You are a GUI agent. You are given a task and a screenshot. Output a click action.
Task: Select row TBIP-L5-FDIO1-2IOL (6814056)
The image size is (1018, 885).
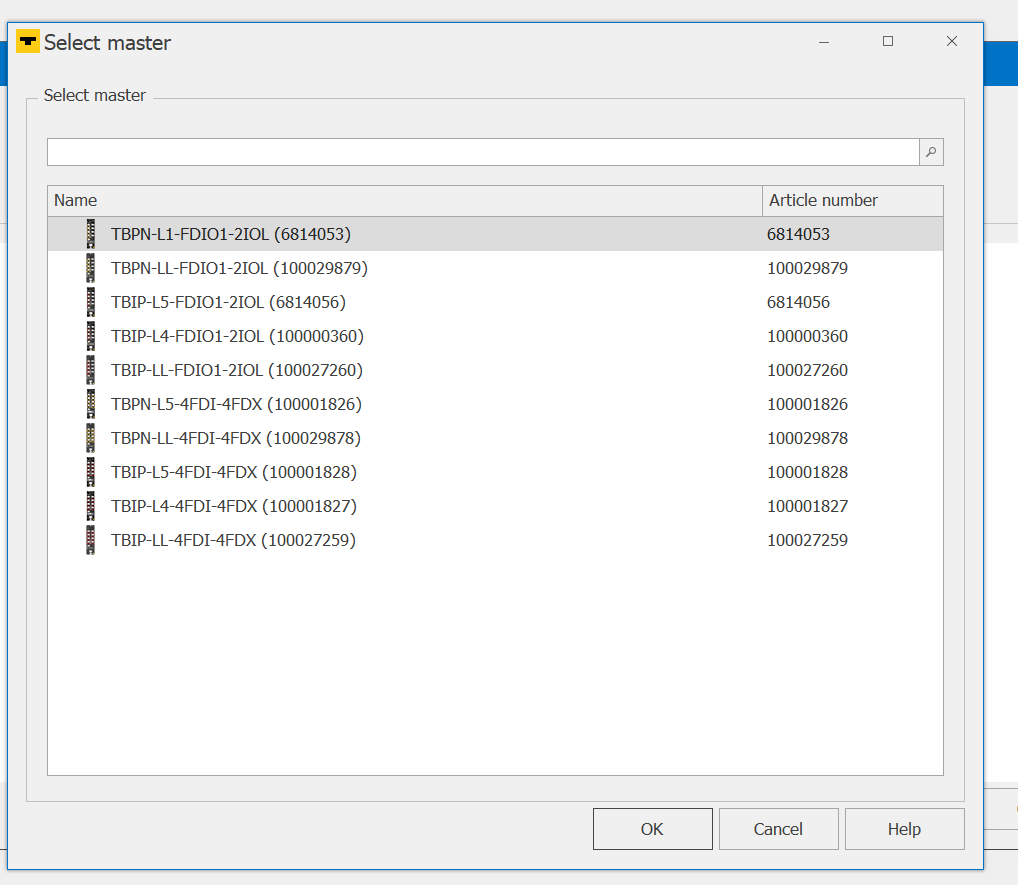495,302
